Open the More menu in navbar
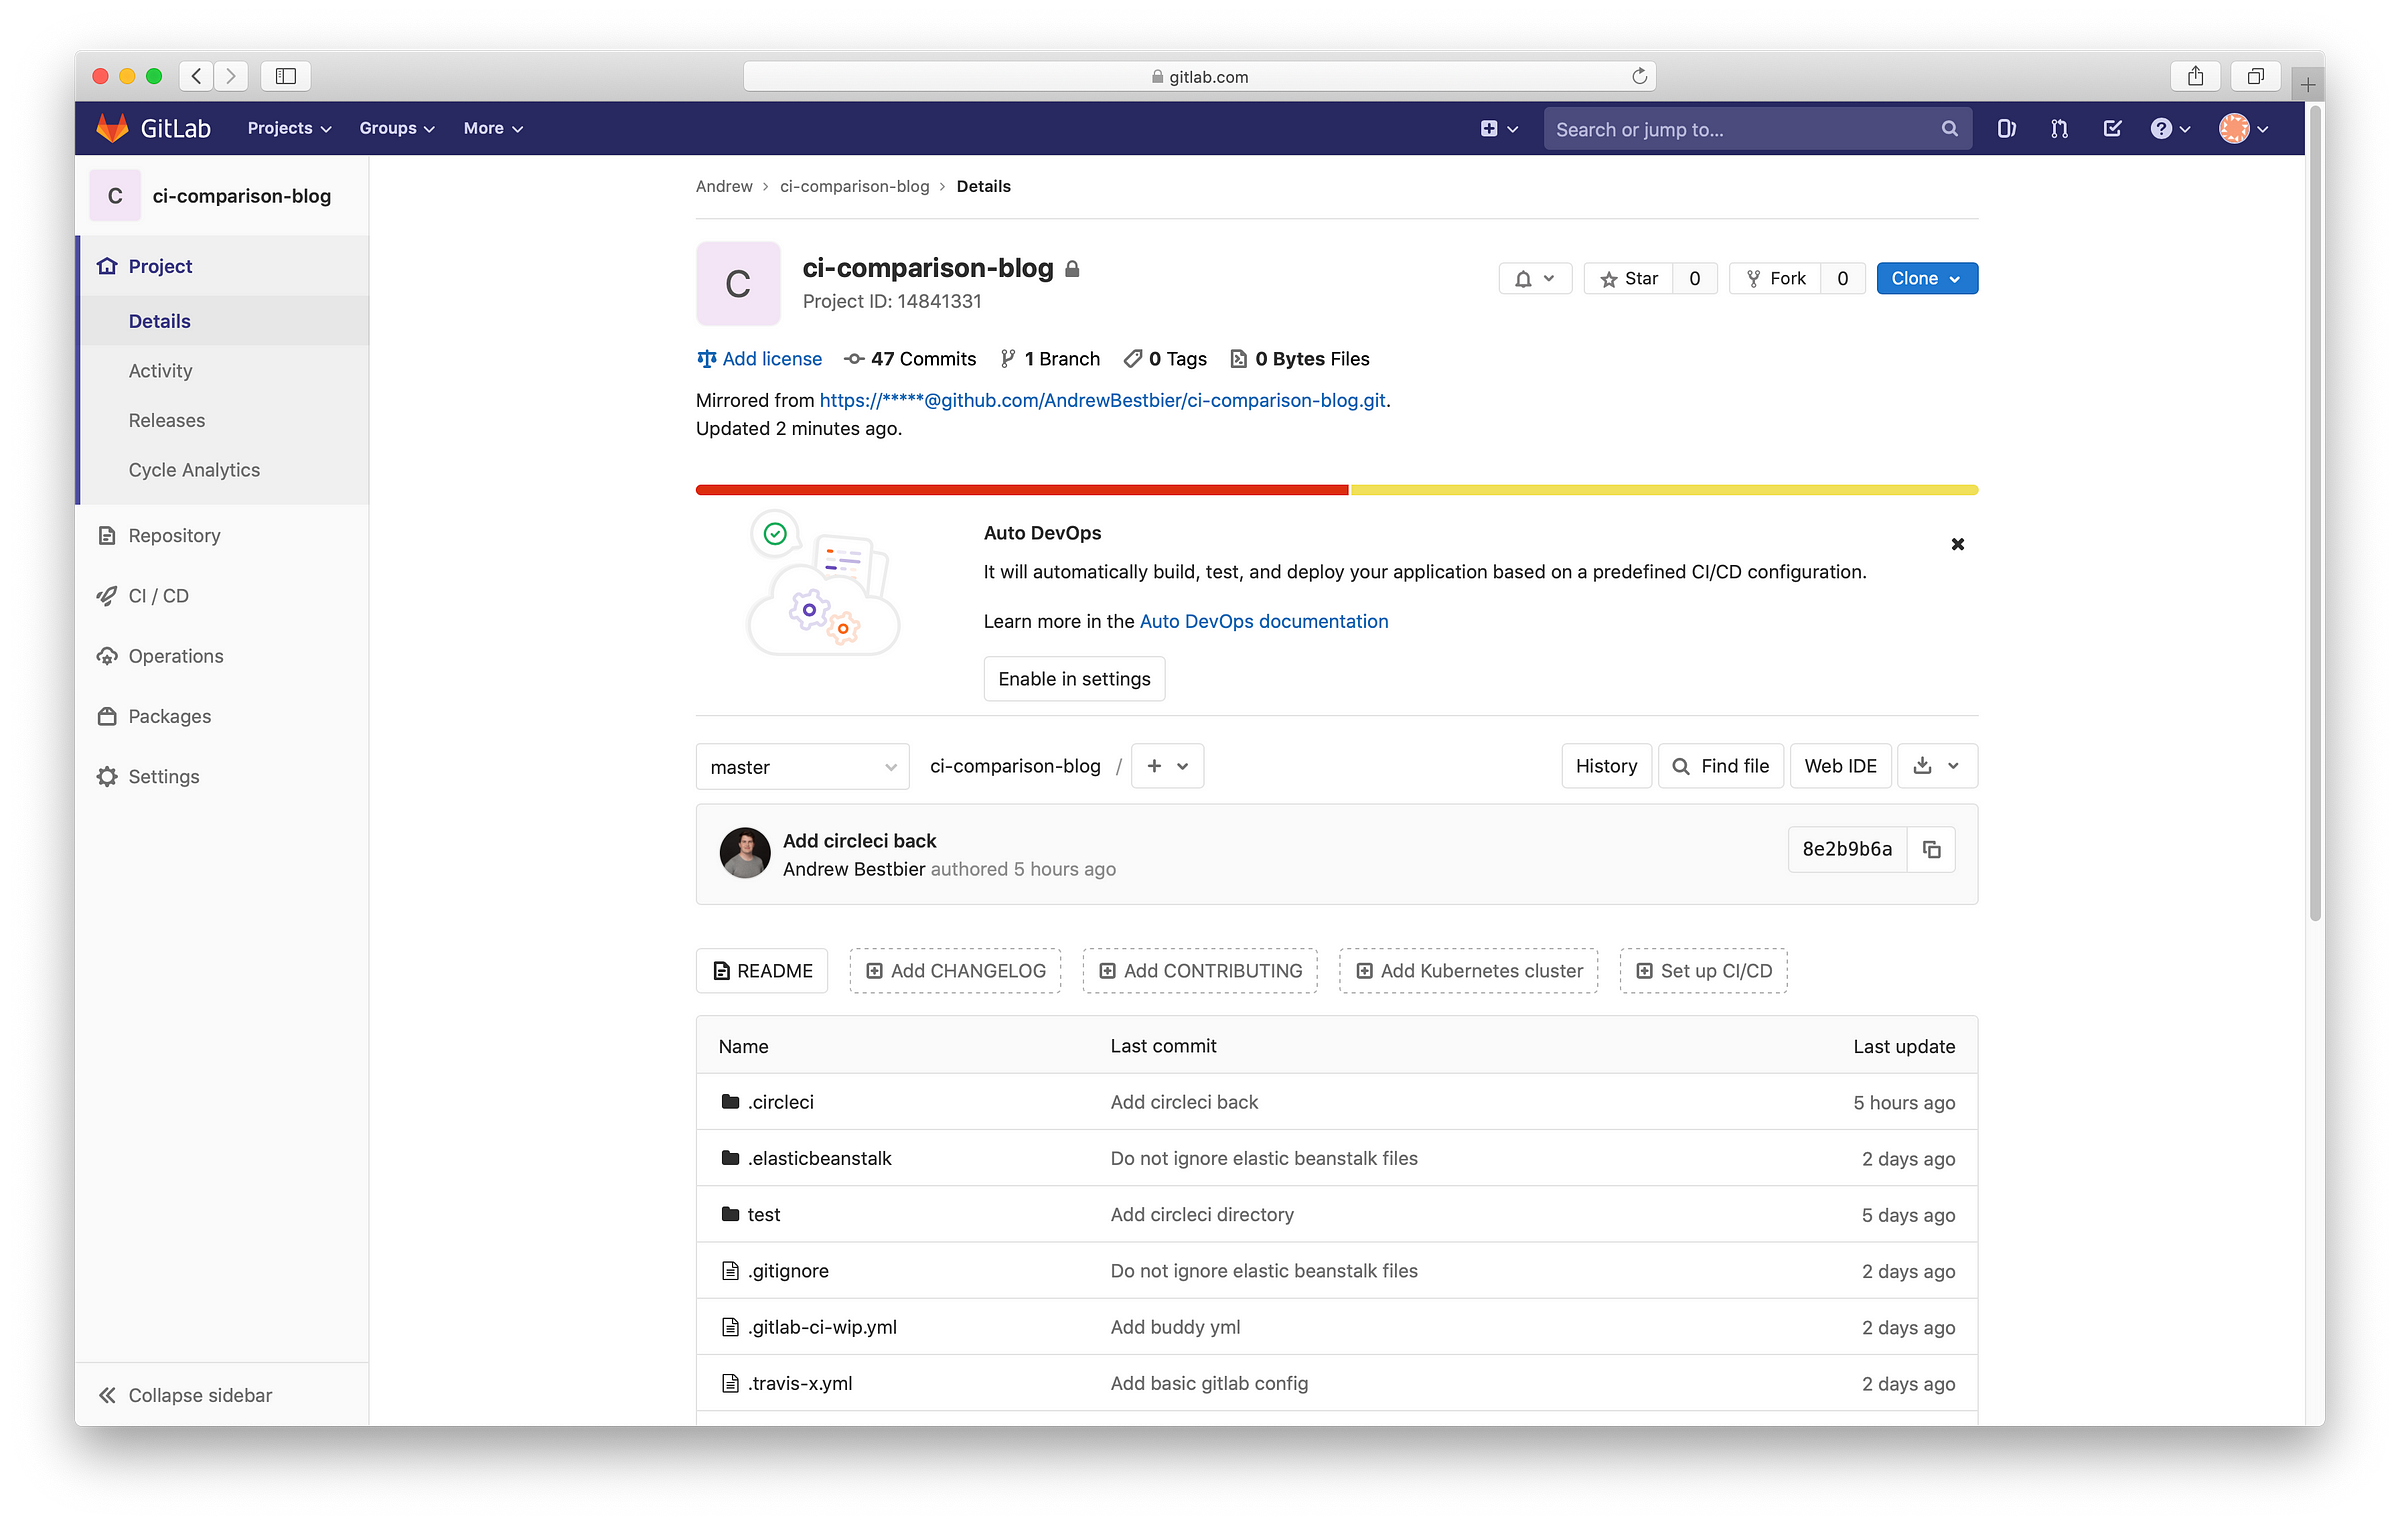This screenshot has width=2400, height=1525. tap(493, 129)
